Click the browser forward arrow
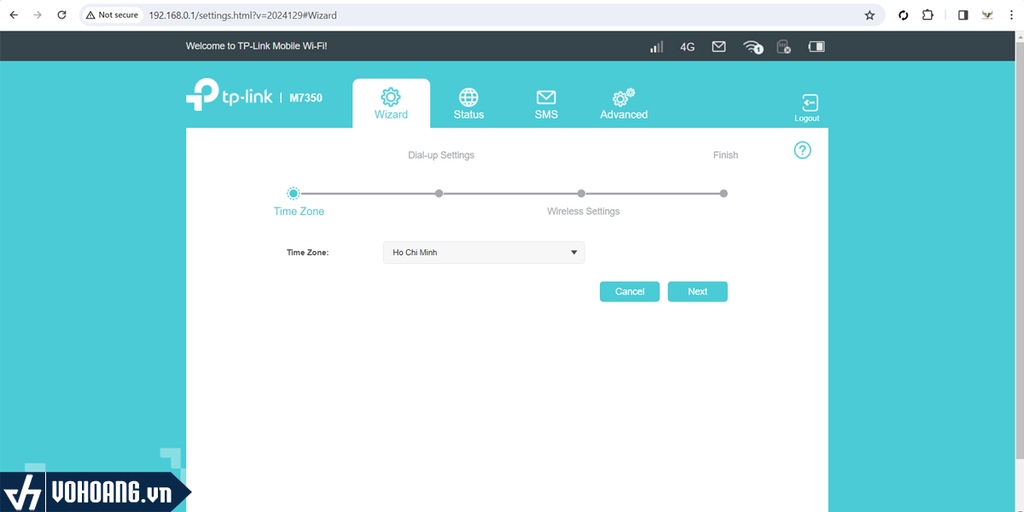Image resolution: width=1024 pixels, height=512 pixels. click(x=37, y=15)
